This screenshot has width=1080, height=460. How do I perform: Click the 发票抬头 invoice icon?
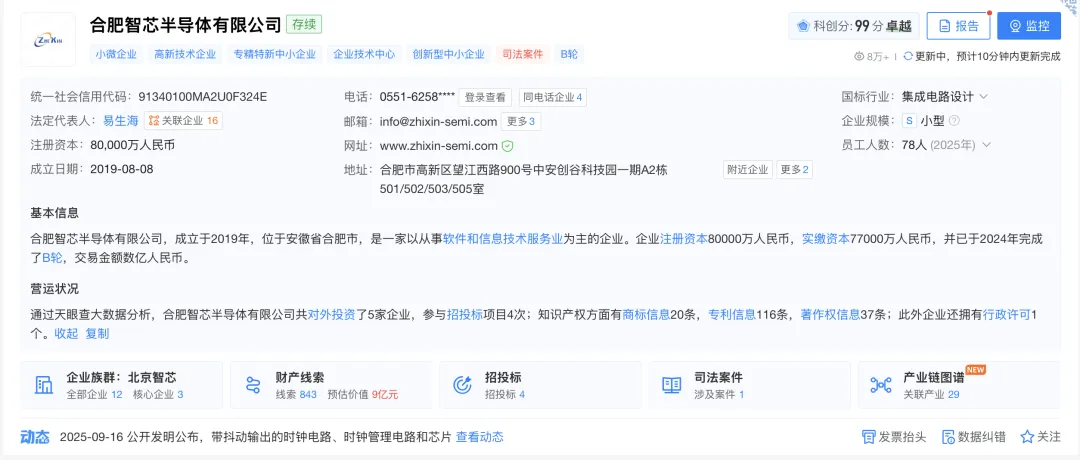(869, 437)
